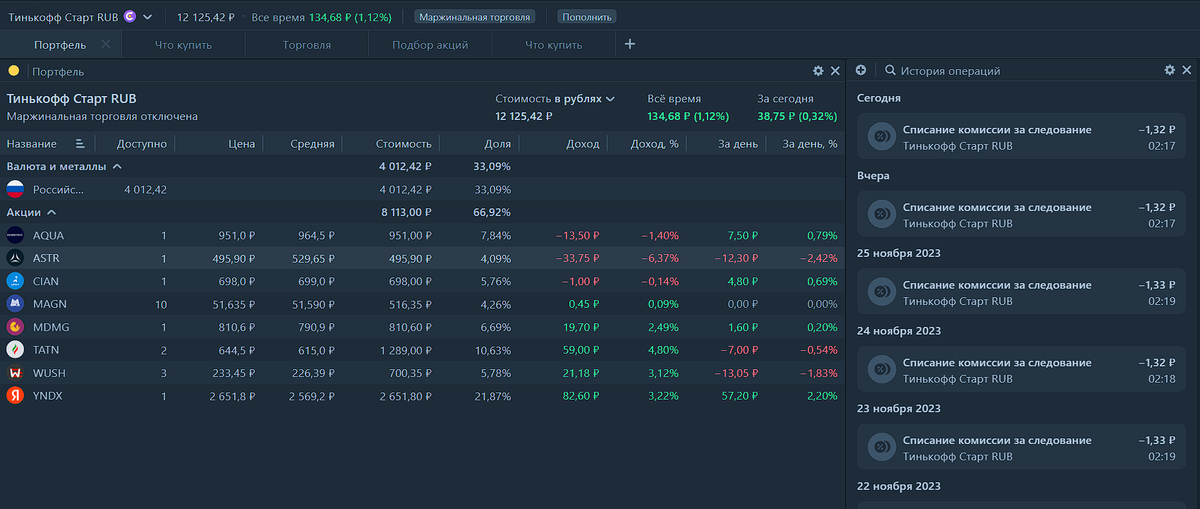Switch to the first 'Что купить' tab
The width and height of the screenshot is (1200, 509).
[183, 45]
